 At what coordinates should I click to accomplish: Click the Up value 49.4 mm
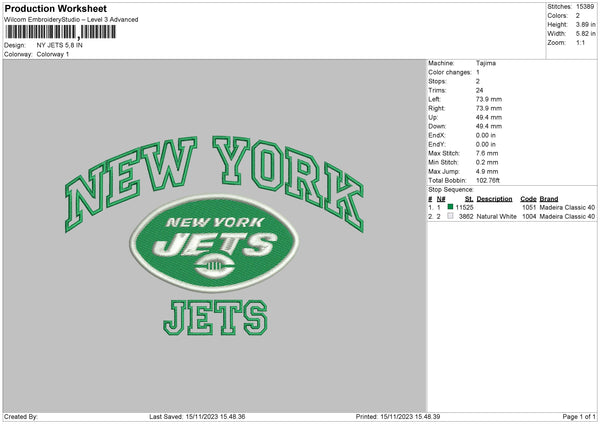(489, 117)
